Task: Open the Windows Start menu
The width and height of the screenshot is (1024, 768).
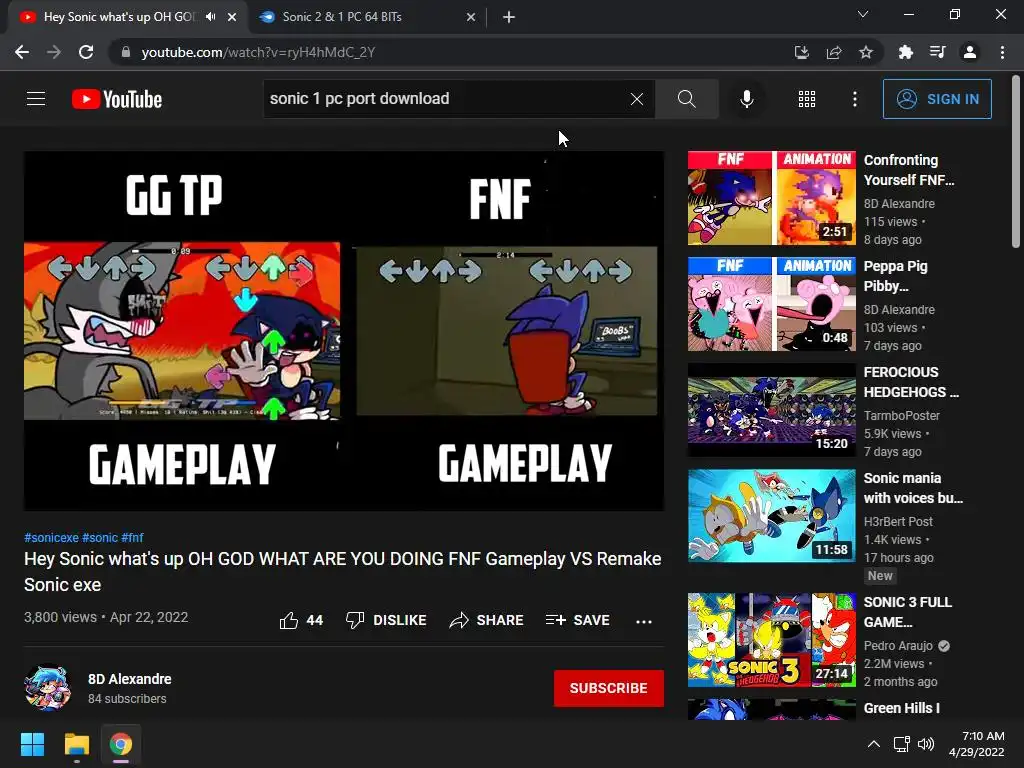Action: [x=33, y=744]
